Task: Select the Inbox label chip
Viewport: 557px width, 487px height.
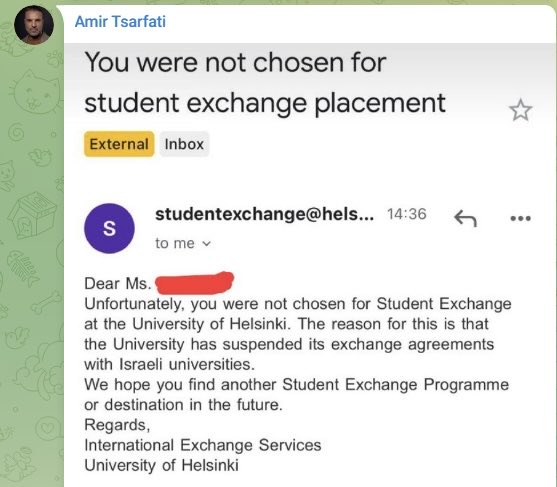Action: click(184, 144)
